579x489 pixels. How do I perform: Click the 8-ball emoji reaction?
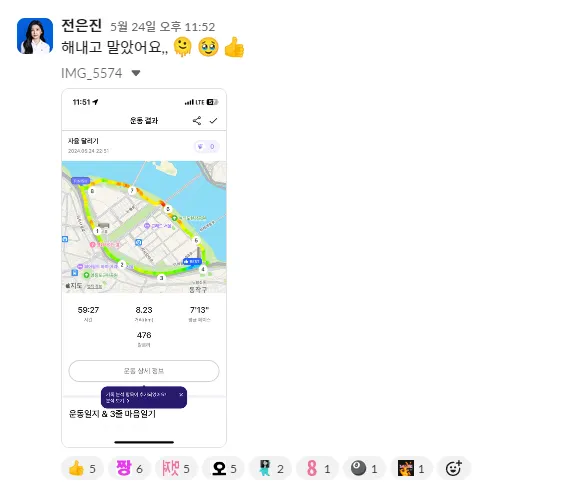tap(364, 469)
